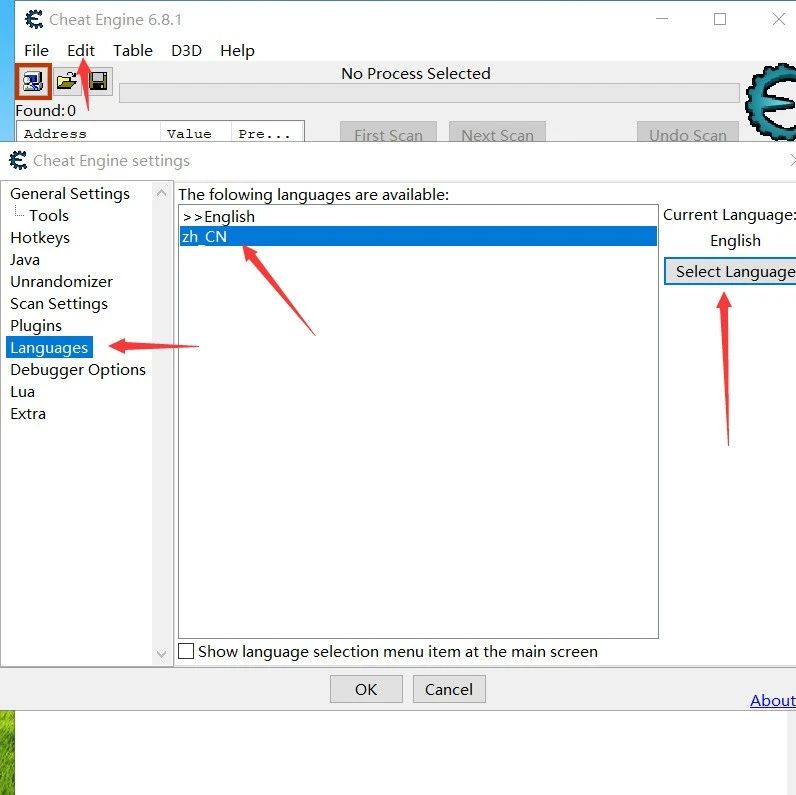The width and height of the screenshot is (796, 795).
Task: Click the save floppy disk icon
Action: [x=98, y=81]
